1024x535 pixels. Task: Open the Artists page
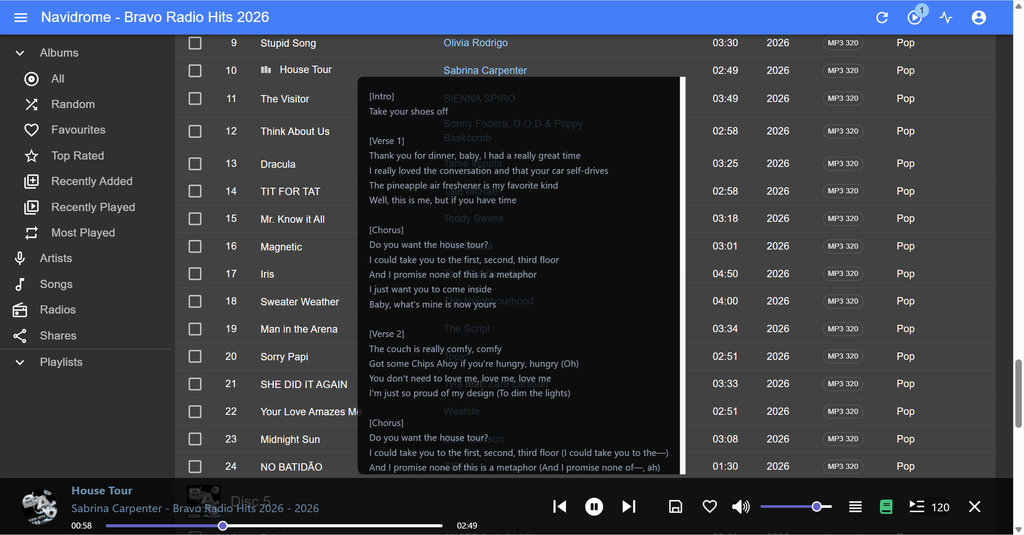pos(56,259)
